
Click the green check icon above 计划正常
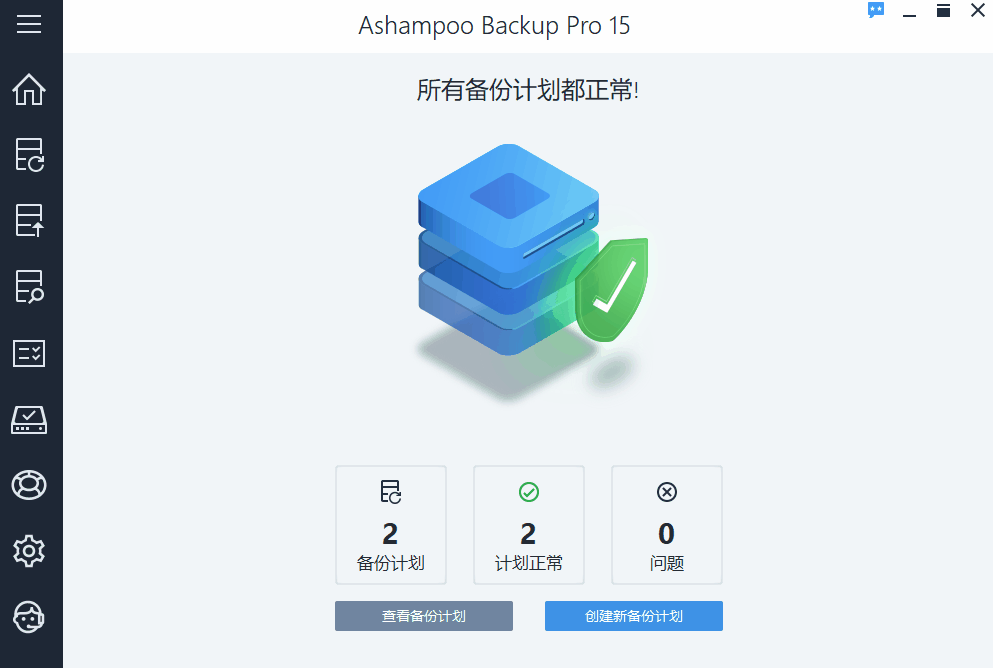(x=529, y=492)
